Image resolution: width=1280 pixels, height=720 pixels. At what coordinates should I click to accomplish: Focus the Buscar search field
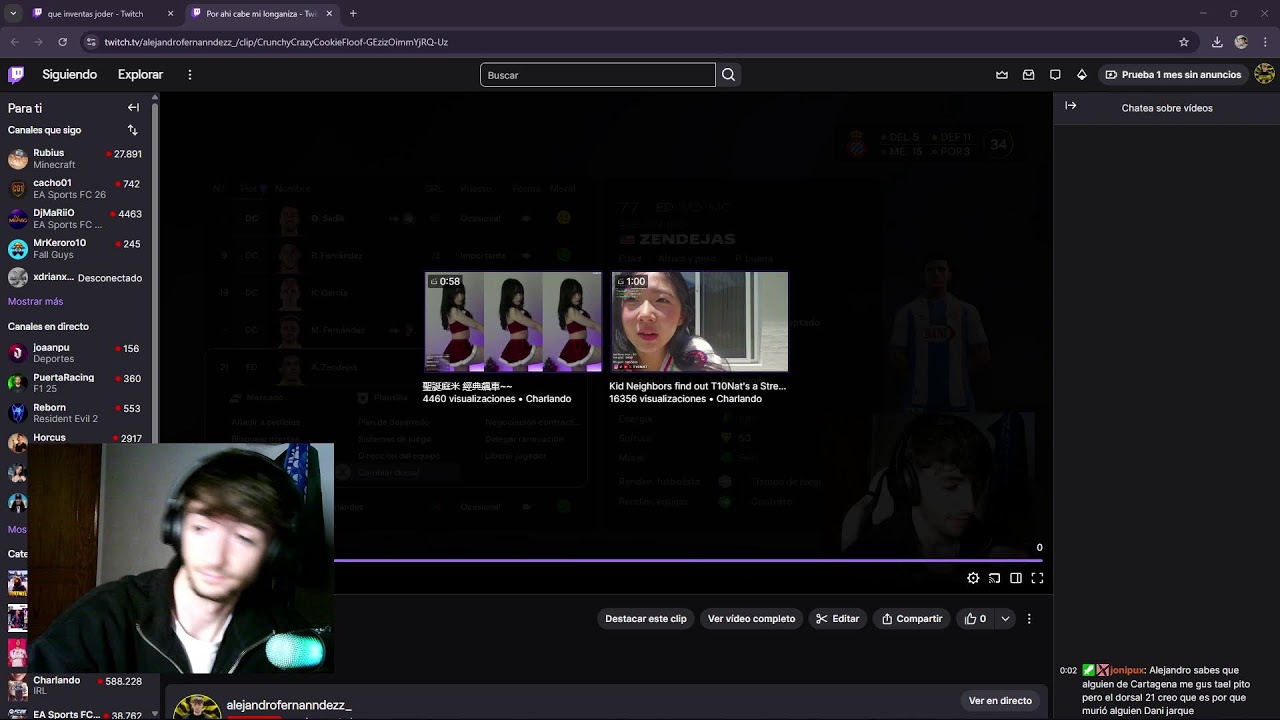point(598,75)
